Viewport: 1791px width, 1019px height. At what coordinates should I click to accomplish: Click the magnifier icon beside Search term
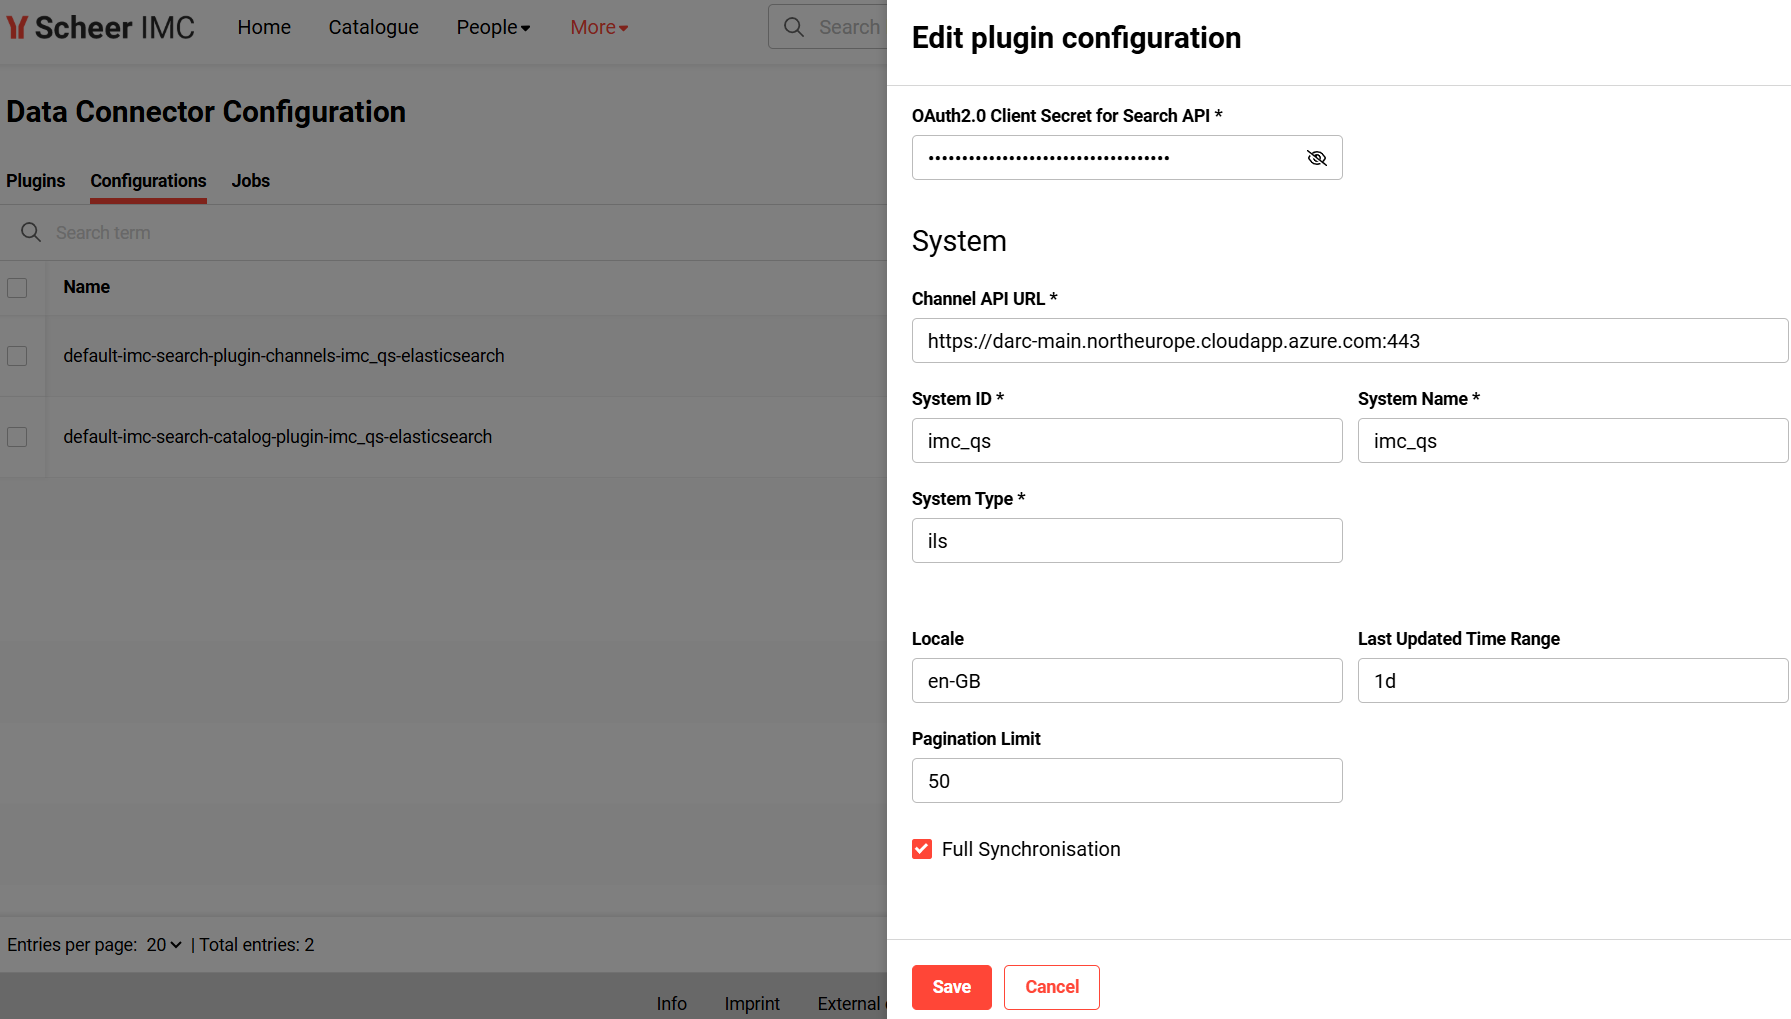coord(31,232)
